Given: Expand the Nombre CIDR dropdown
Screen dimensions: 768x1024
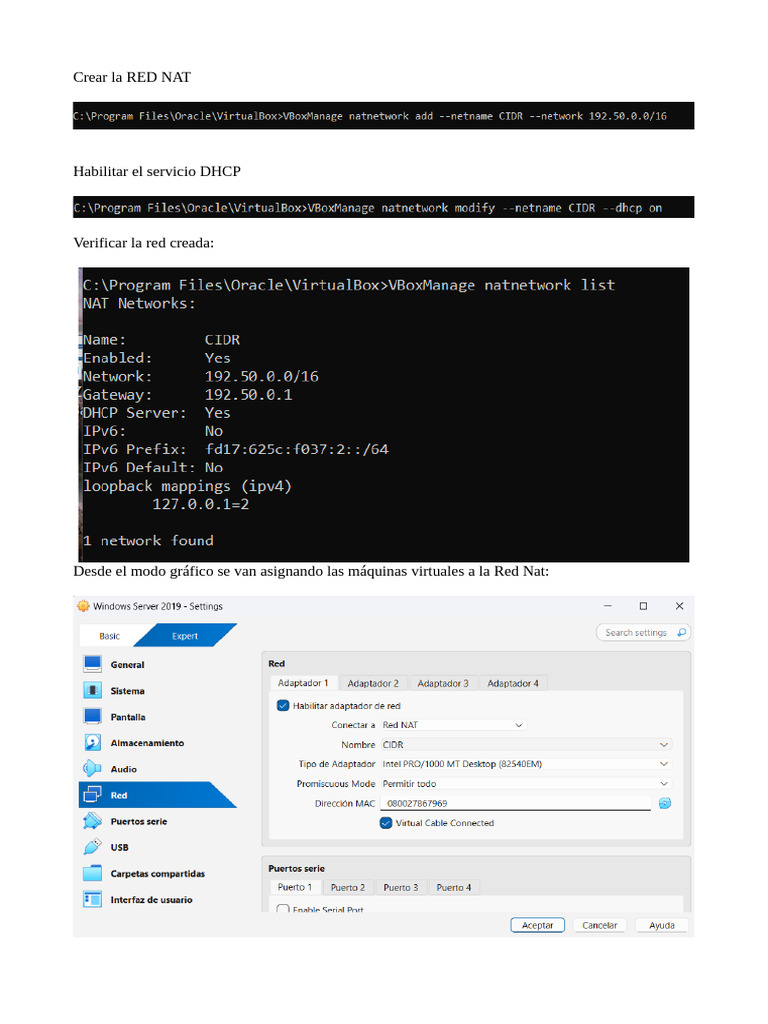Looking at the screenshot, I should 526,744.
